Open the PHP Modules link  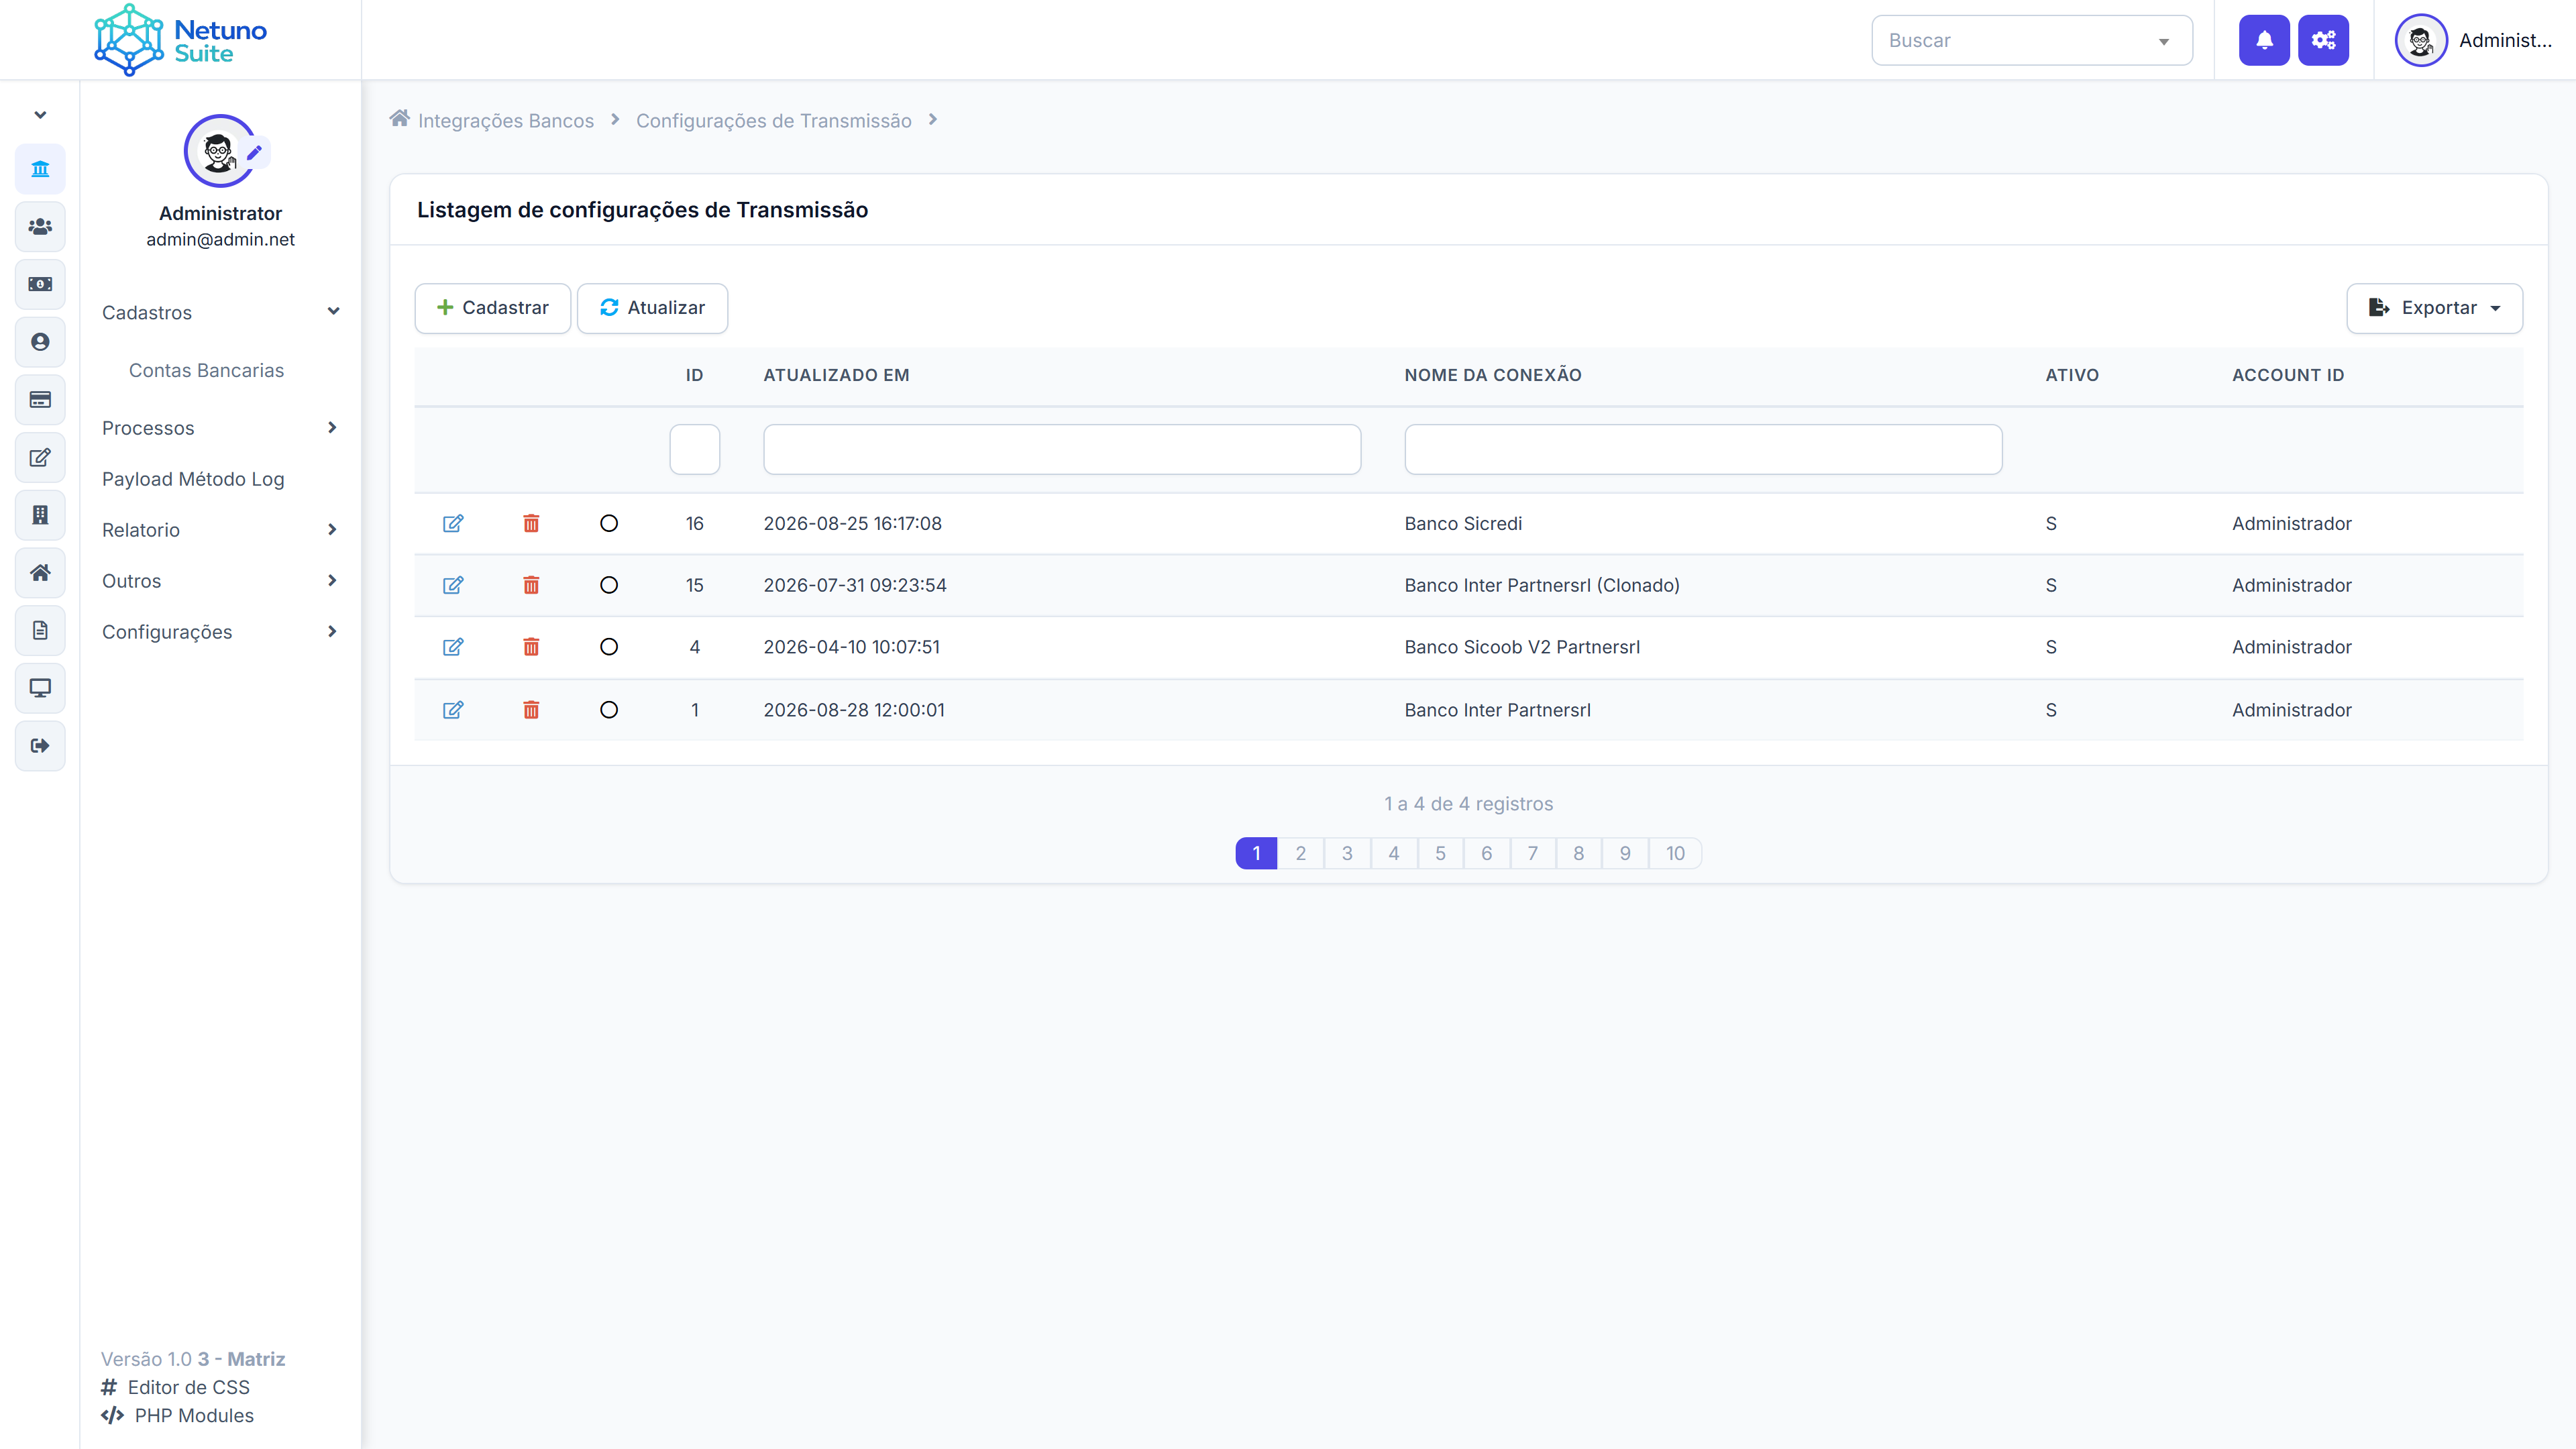point(178,1415)
